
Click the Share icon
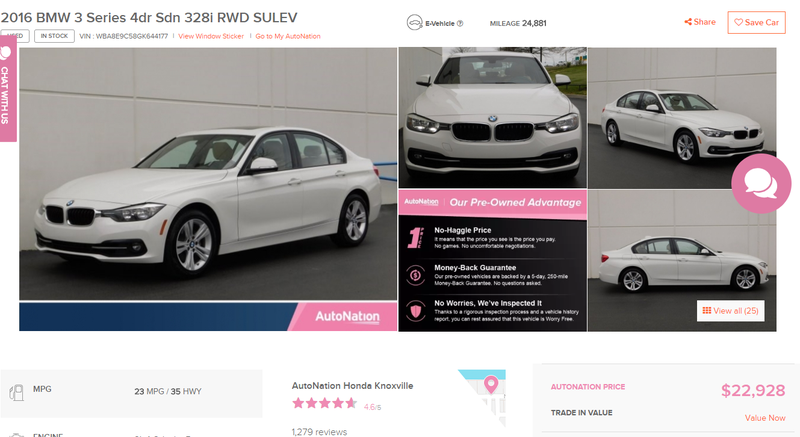(x=688, y=22)
